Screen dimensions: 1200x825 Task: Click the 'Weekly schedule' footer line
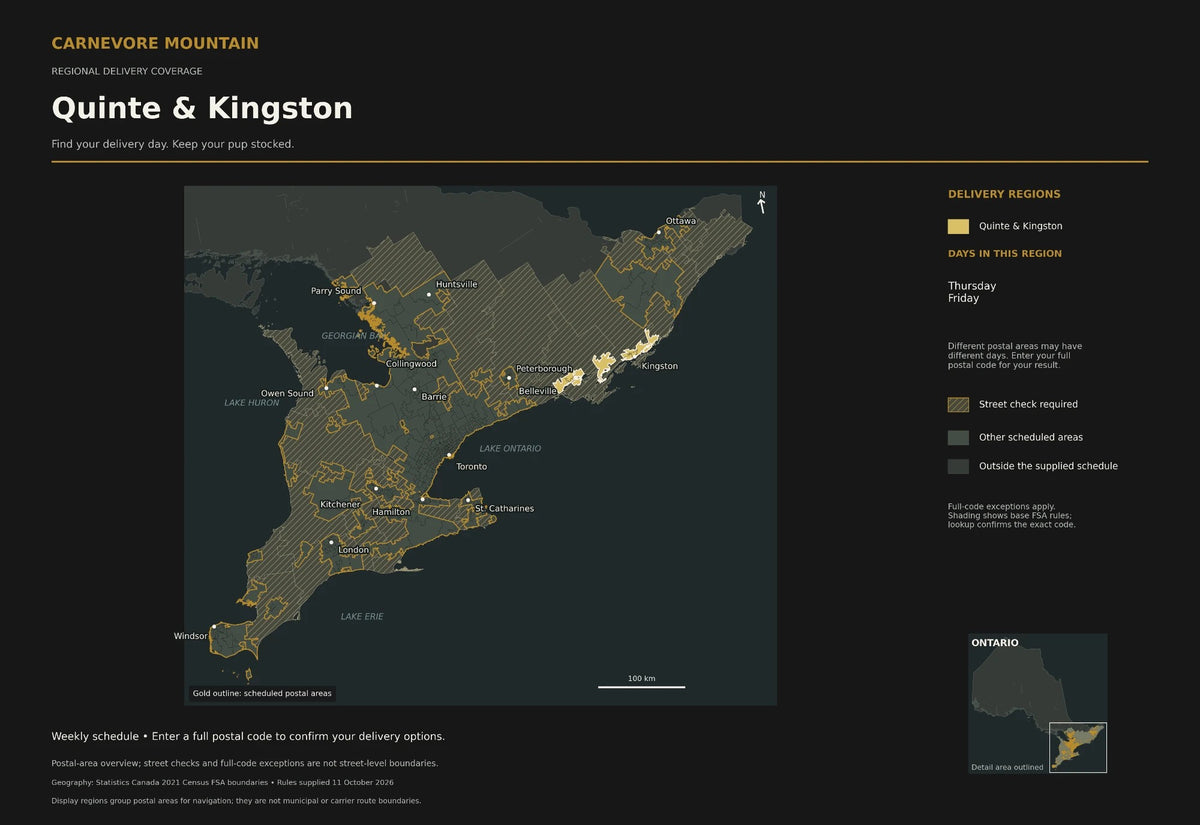(x=248, y=736)
